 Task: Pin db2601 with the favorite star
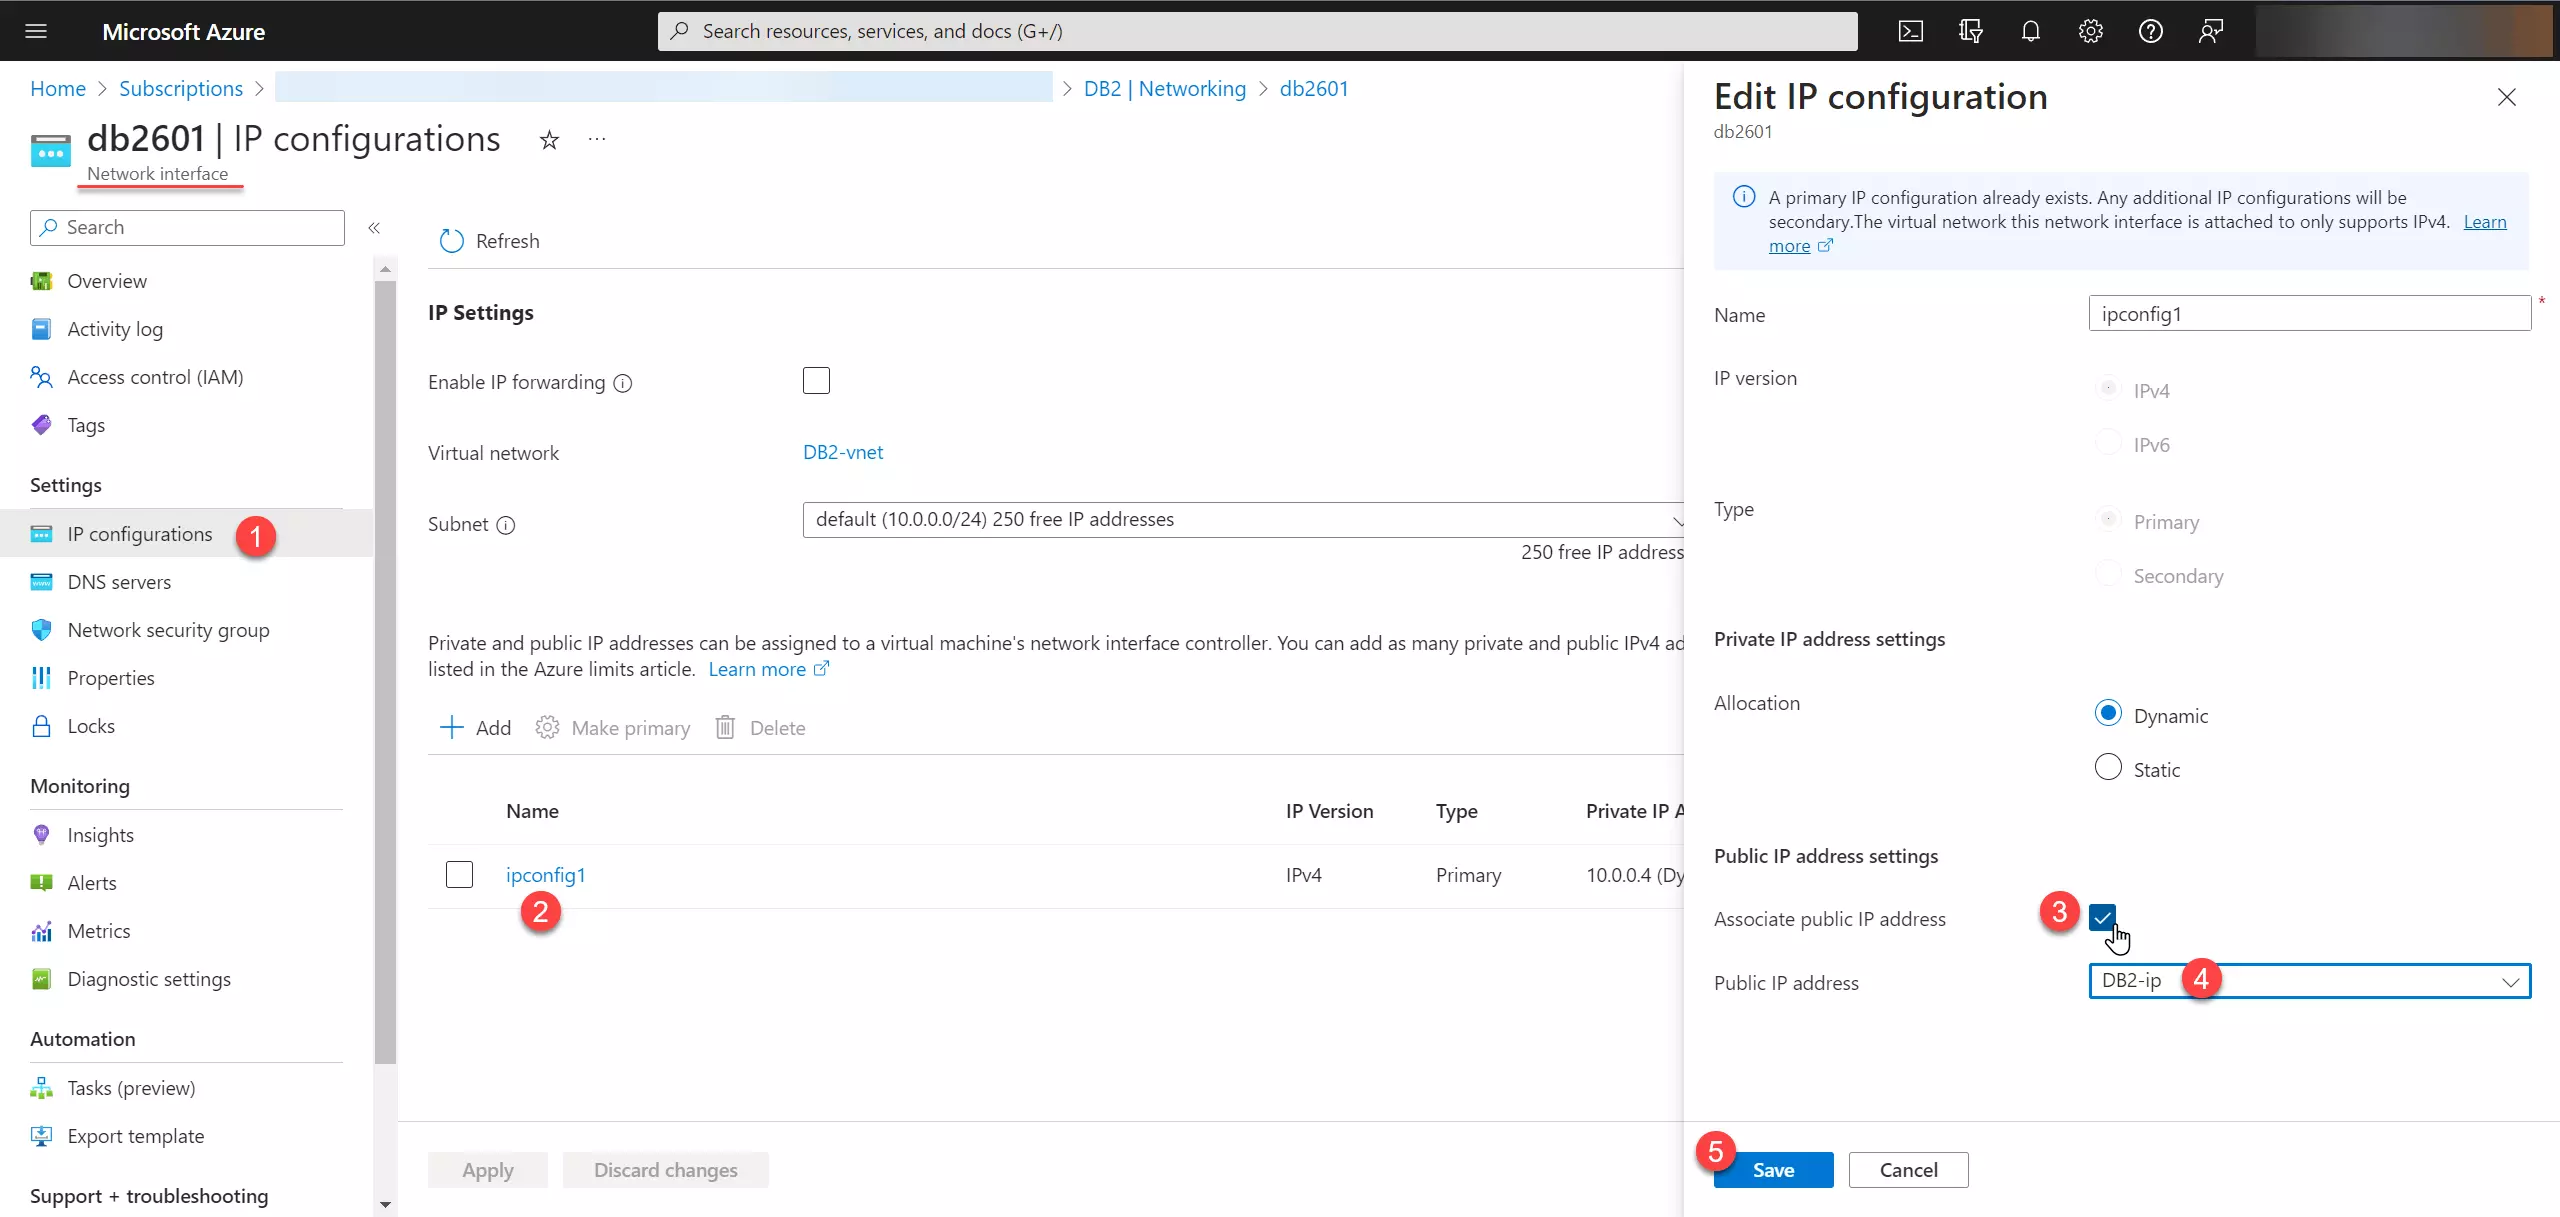(x=549, y=140)
